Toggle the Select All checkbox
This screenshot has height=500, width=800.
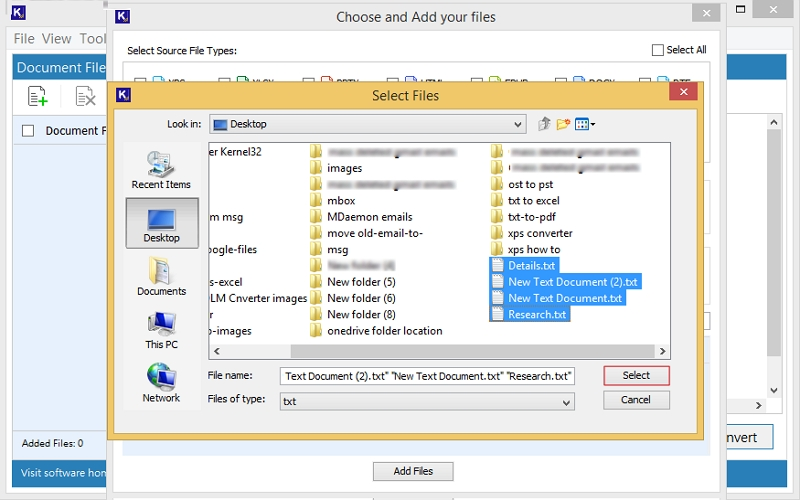(x=658, y=50)
